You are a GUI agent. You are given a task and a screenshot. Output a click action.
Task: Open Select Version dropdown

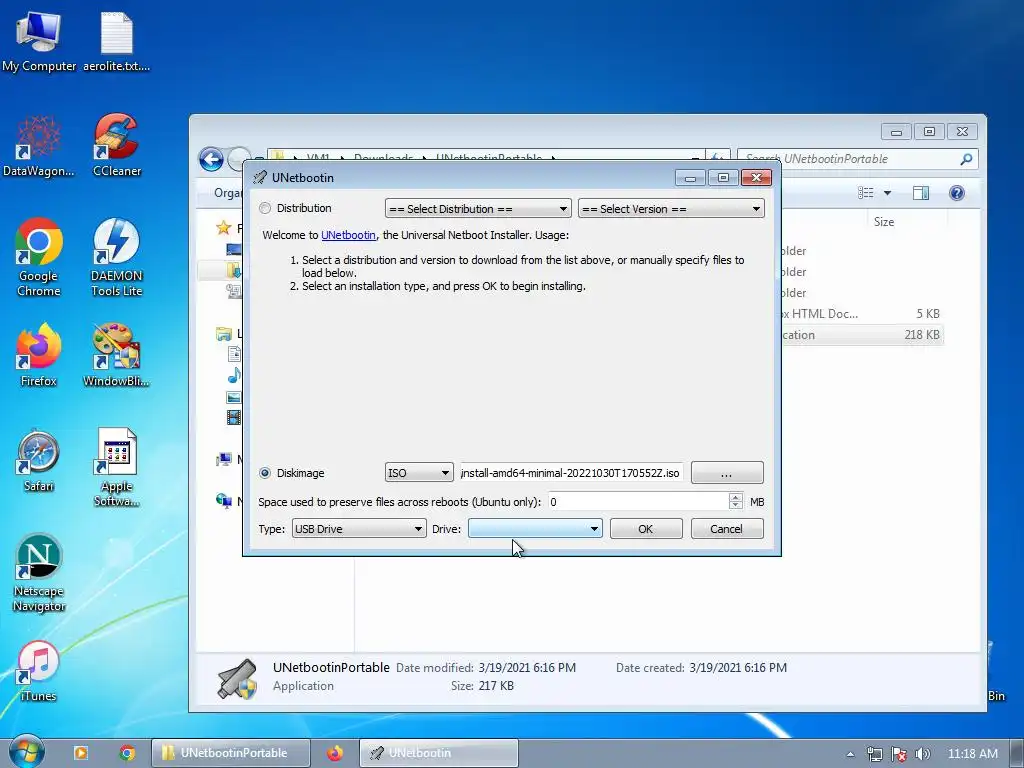pyautogui.click(x=671, y=209)
